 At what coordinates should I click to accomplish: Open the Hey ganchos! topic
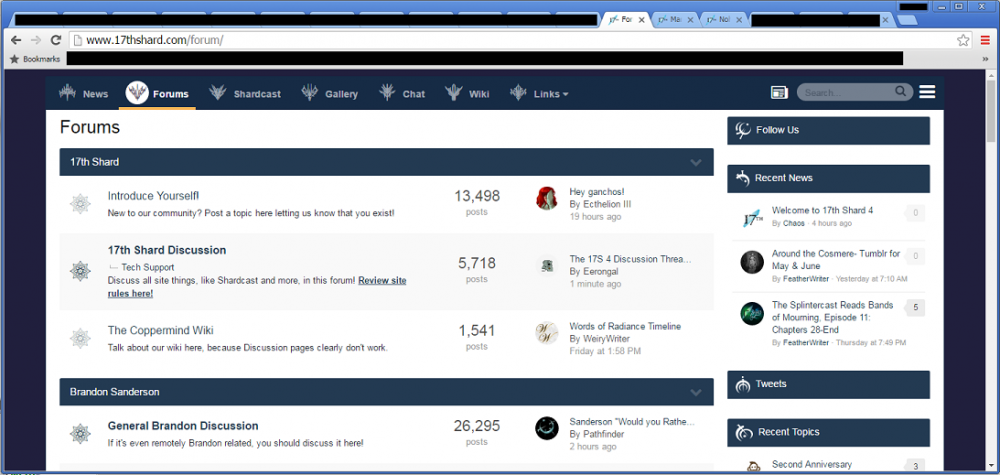click(597, 192)
